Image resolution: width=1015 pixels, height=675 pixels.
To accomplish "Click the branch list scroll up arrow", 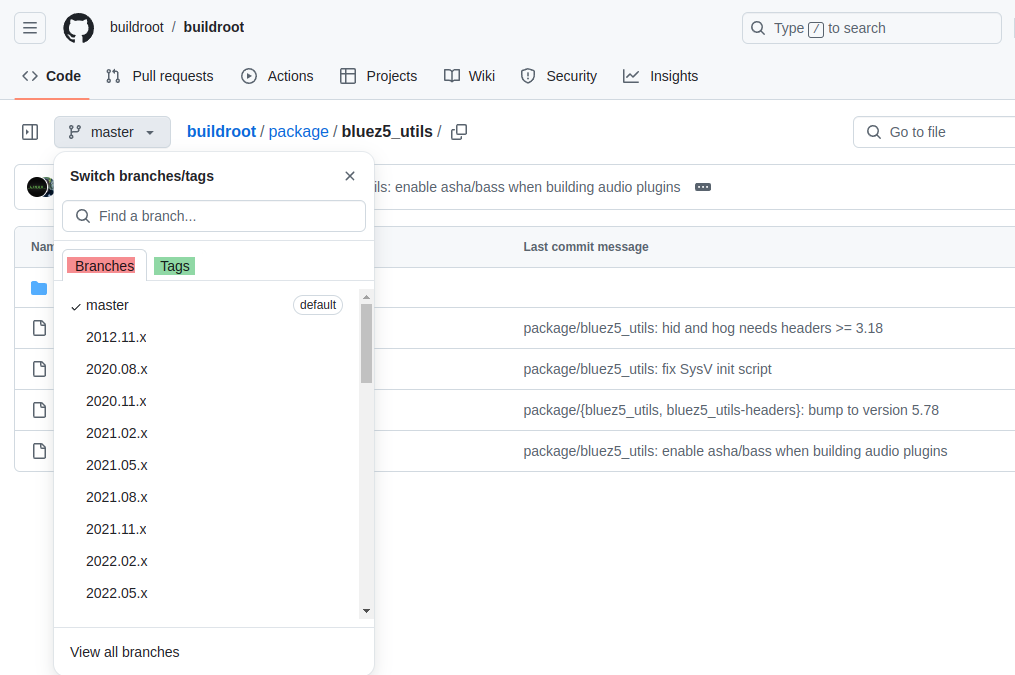I will click(366, 297).
